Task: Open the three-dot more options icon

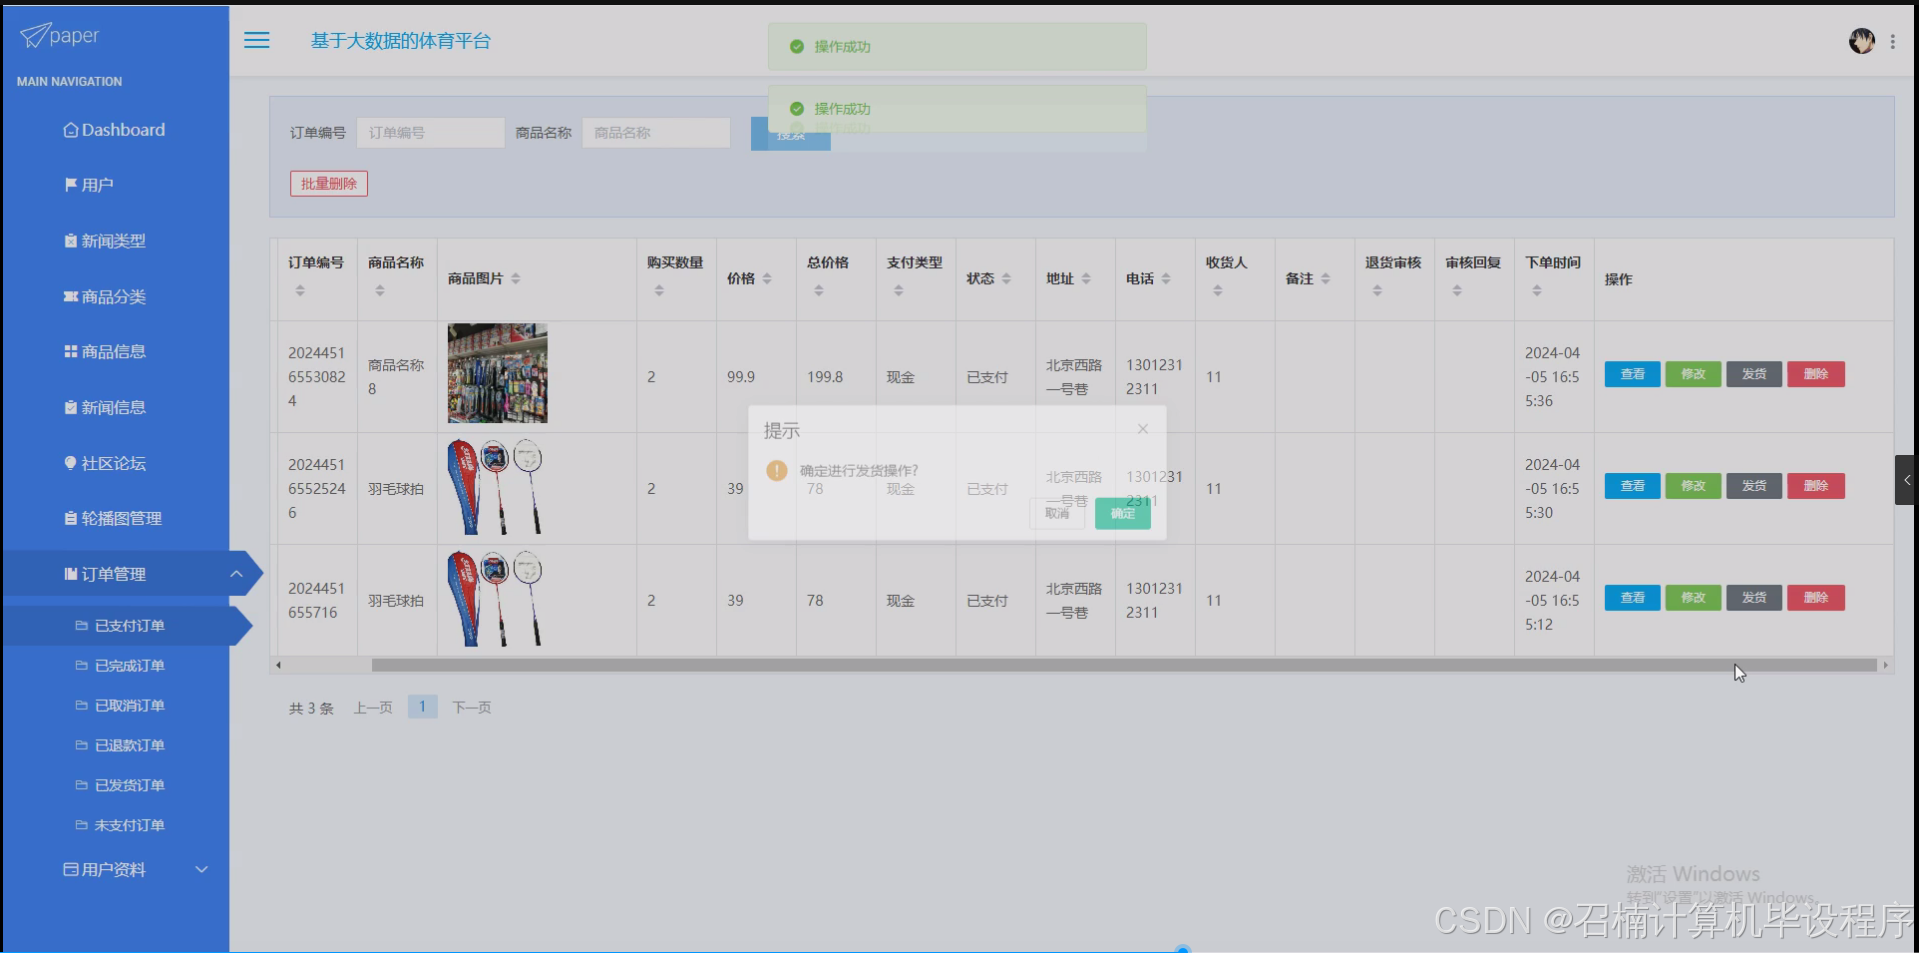Action: [1893, 42]
